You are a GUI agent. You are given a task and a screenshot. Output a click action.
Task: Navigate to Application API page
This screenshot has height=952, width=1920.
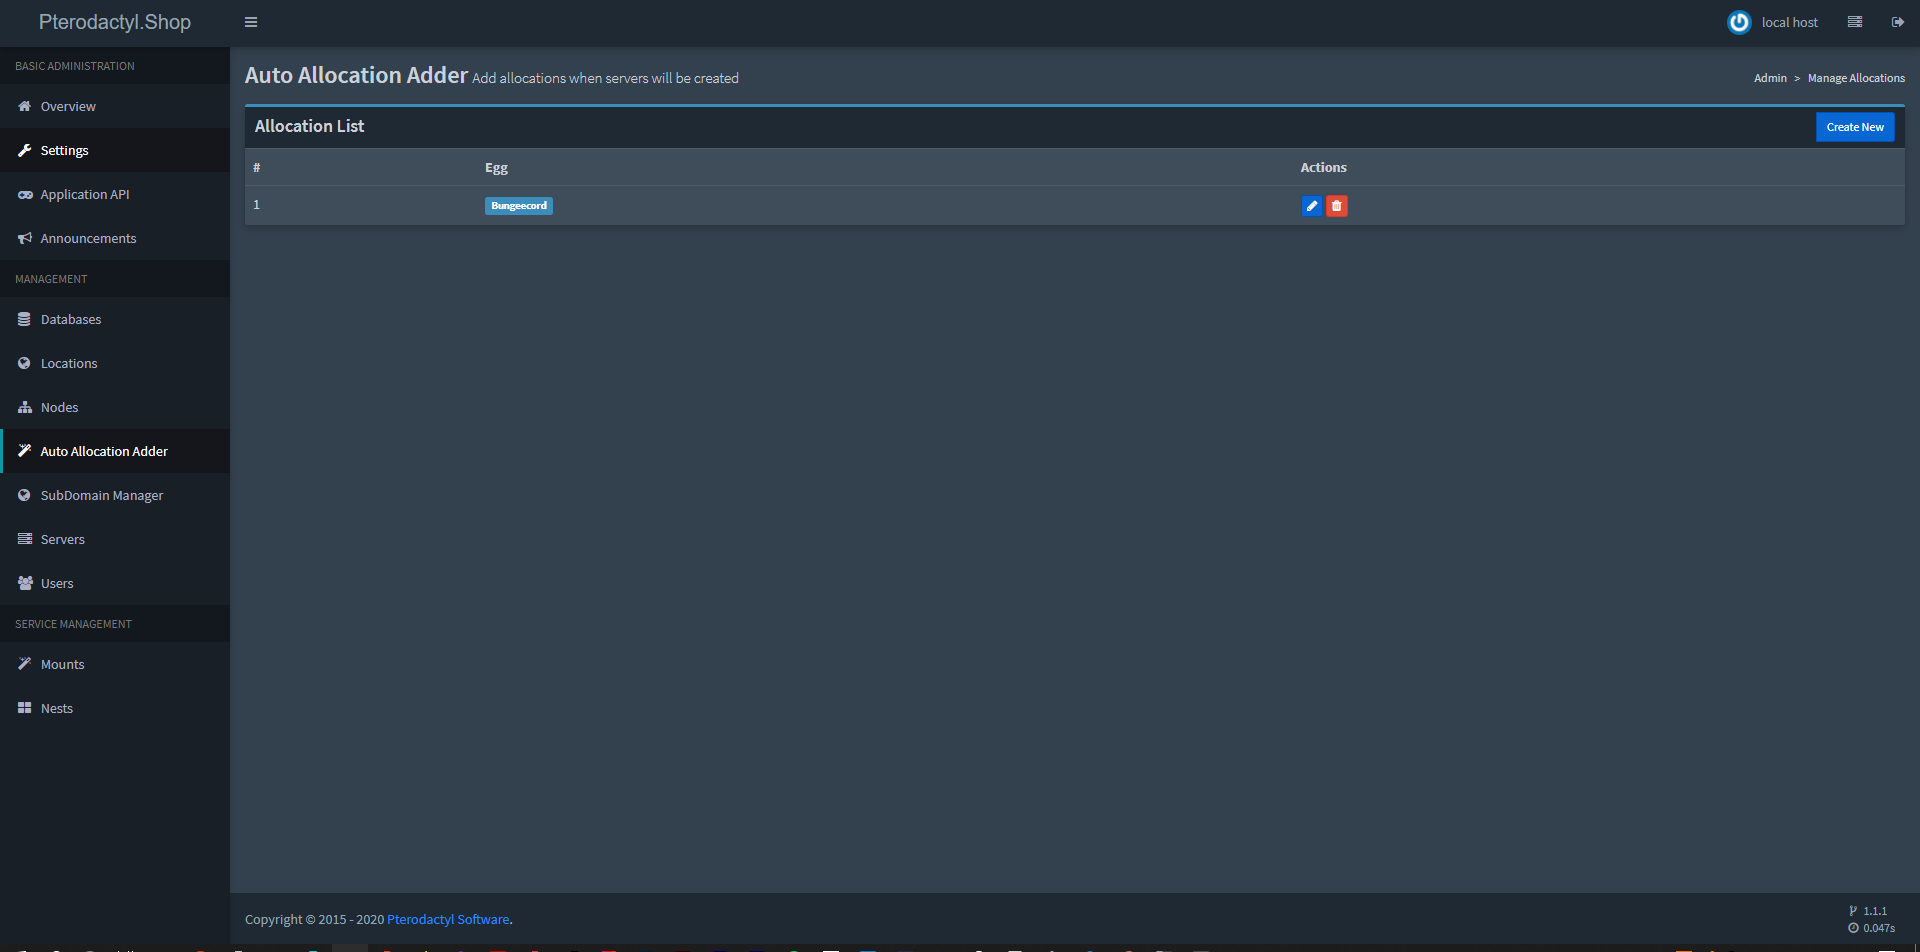click(85, 194)
